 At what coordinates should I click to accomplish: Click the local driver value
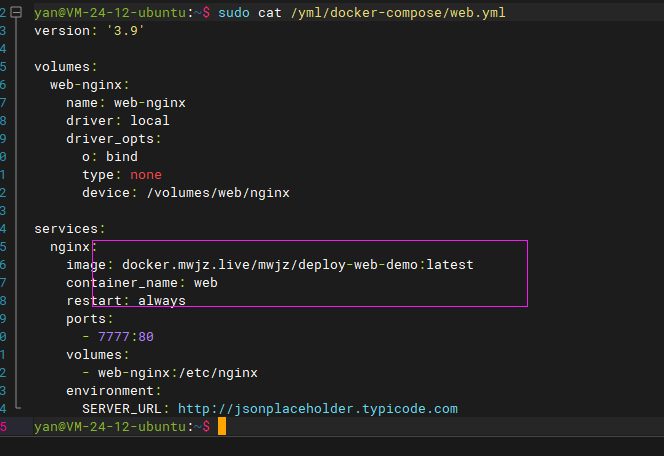pos(149,121)
